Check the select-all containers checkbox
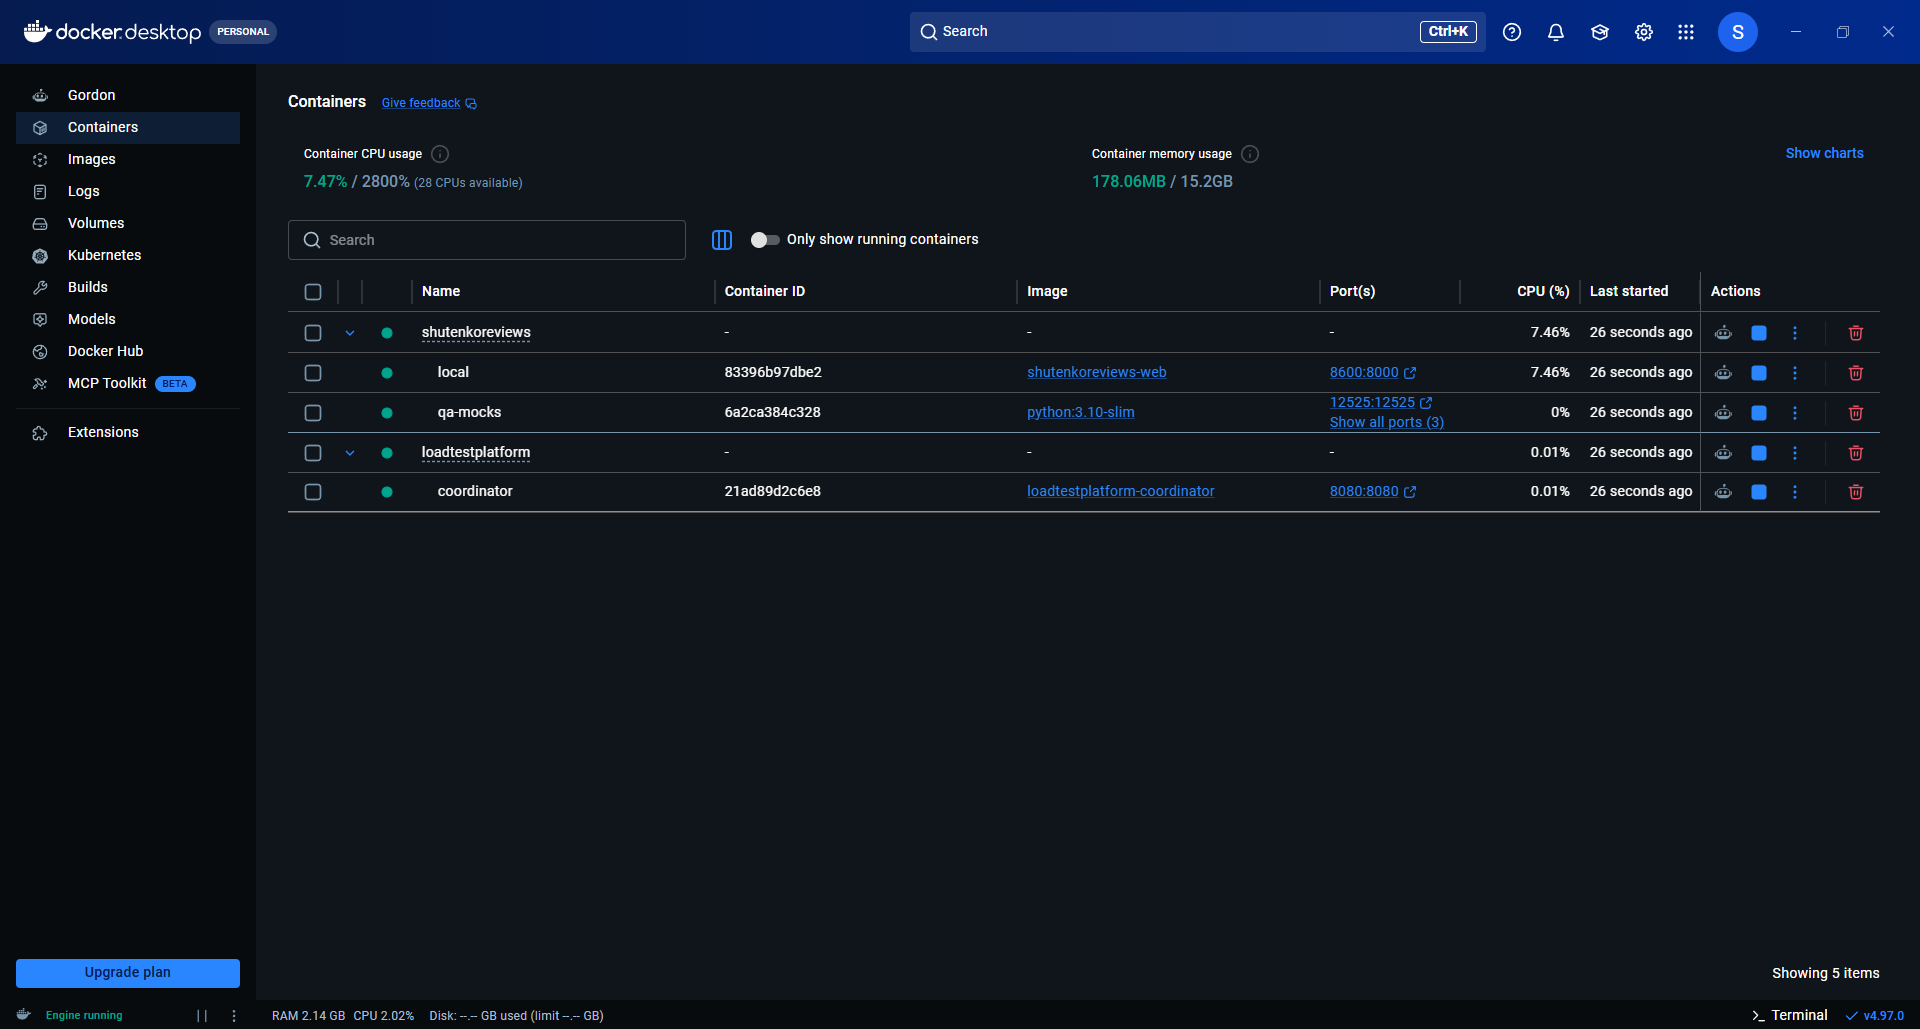 [x=313, y=292]
